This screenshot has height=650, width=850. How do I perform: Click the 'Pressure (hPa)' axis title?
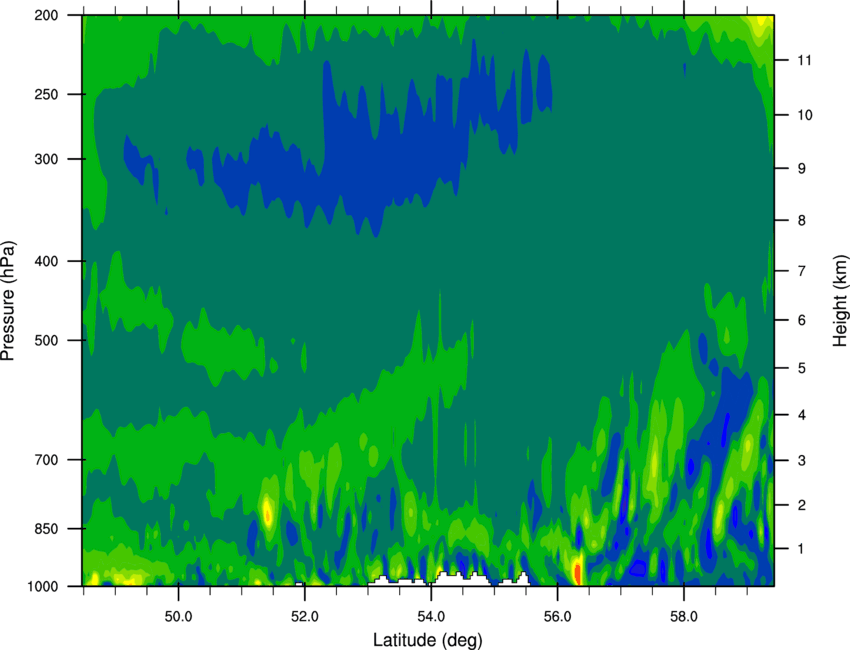click(x=8, y=300)
